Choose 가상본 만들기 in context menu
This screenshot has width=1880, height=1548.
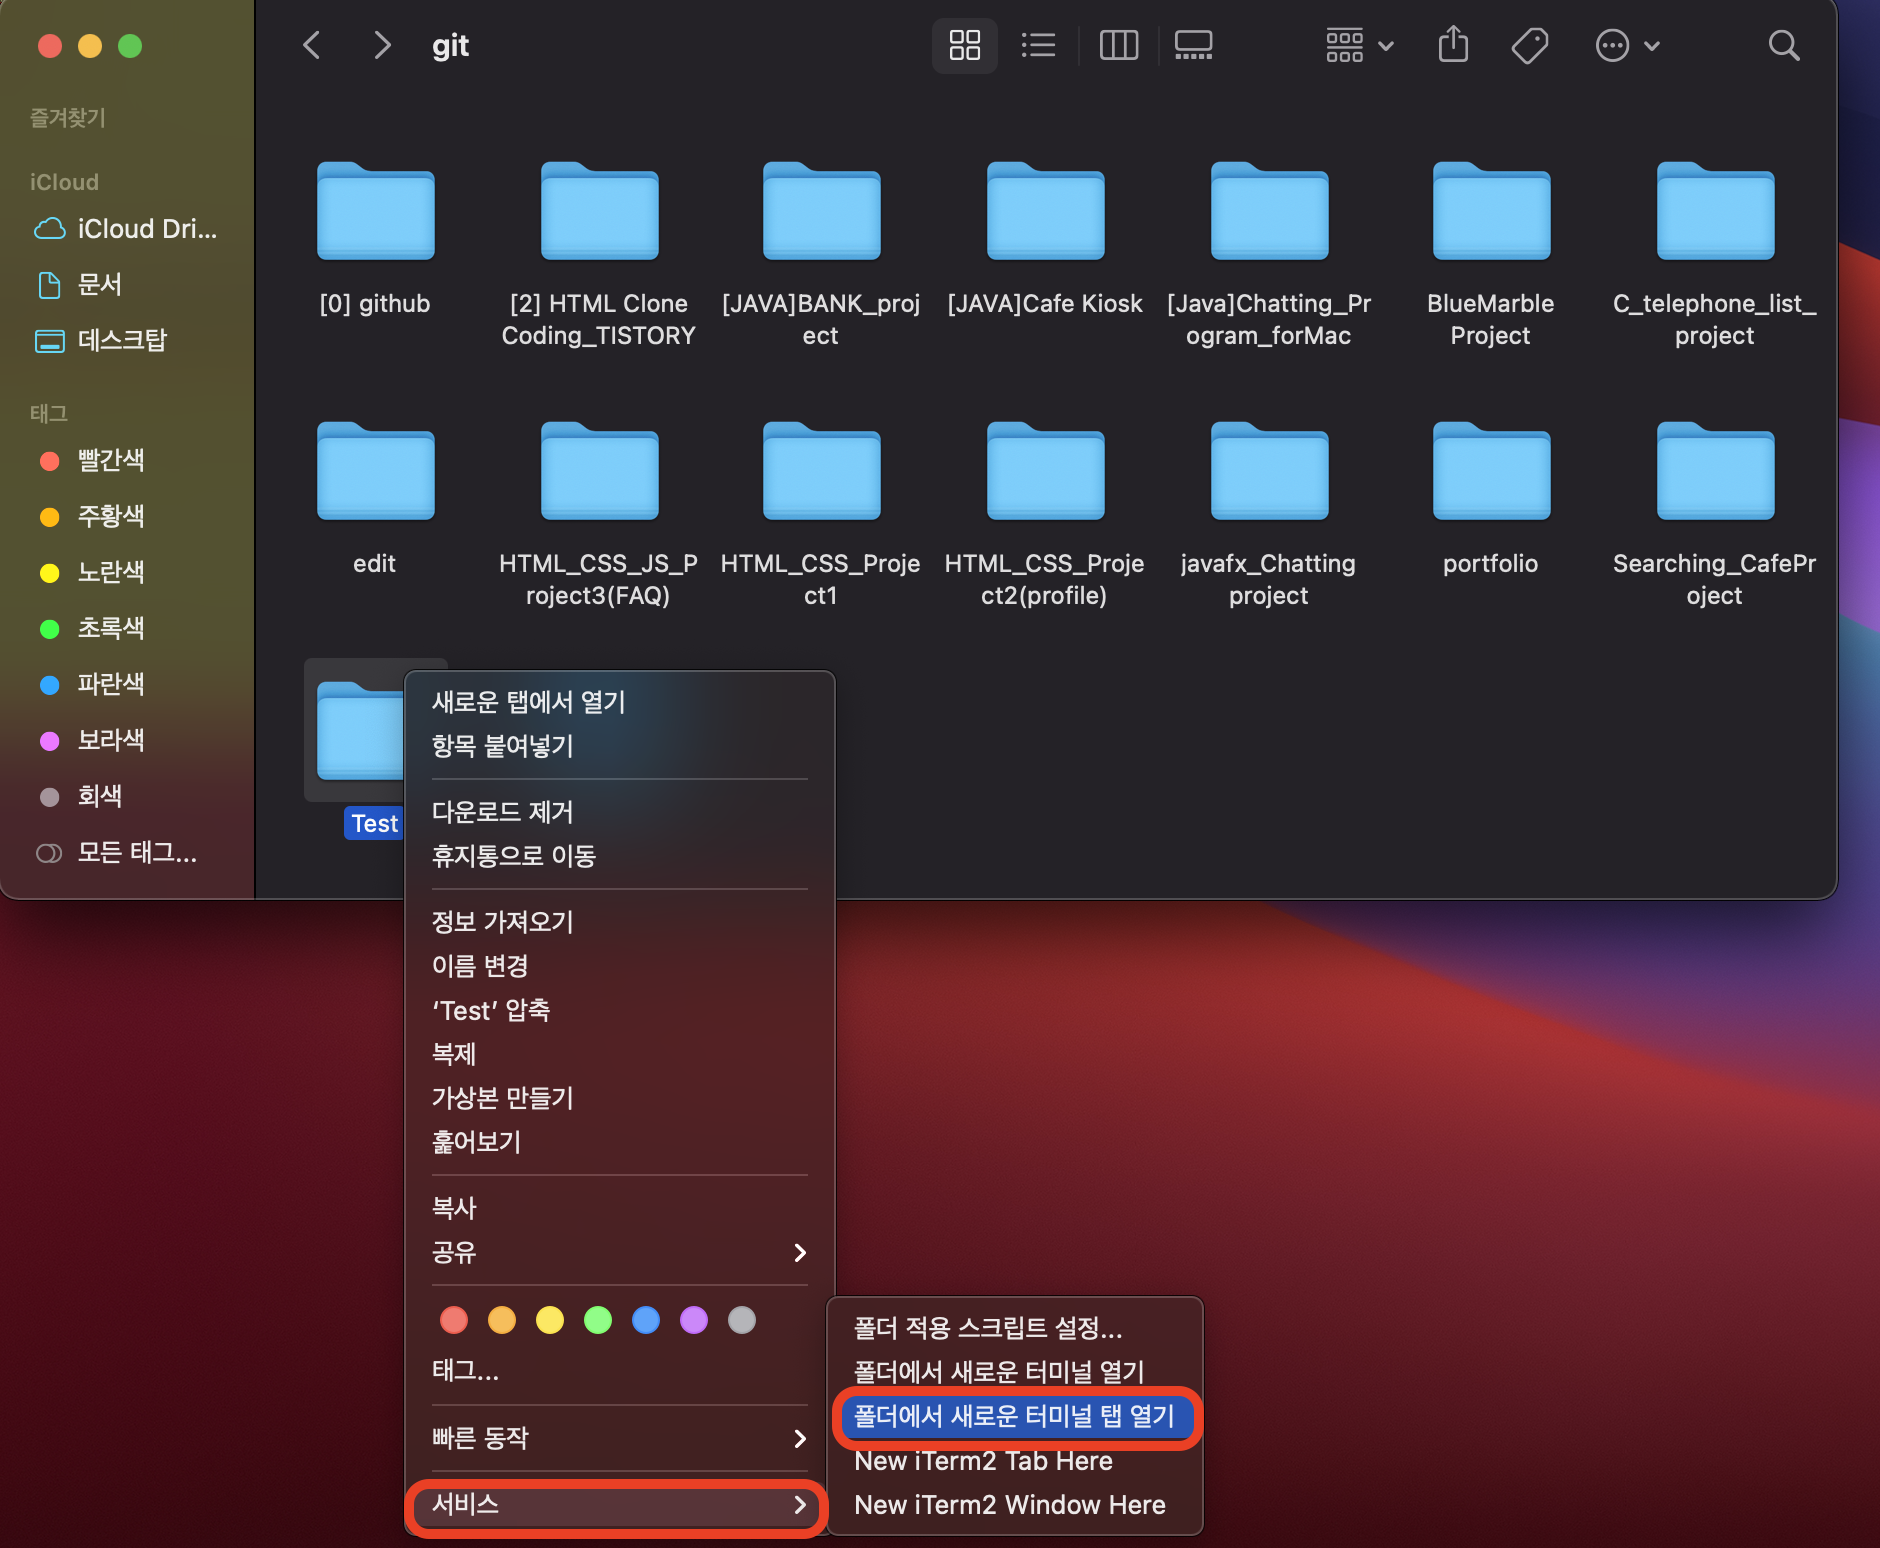click(x=619, y=1098)
